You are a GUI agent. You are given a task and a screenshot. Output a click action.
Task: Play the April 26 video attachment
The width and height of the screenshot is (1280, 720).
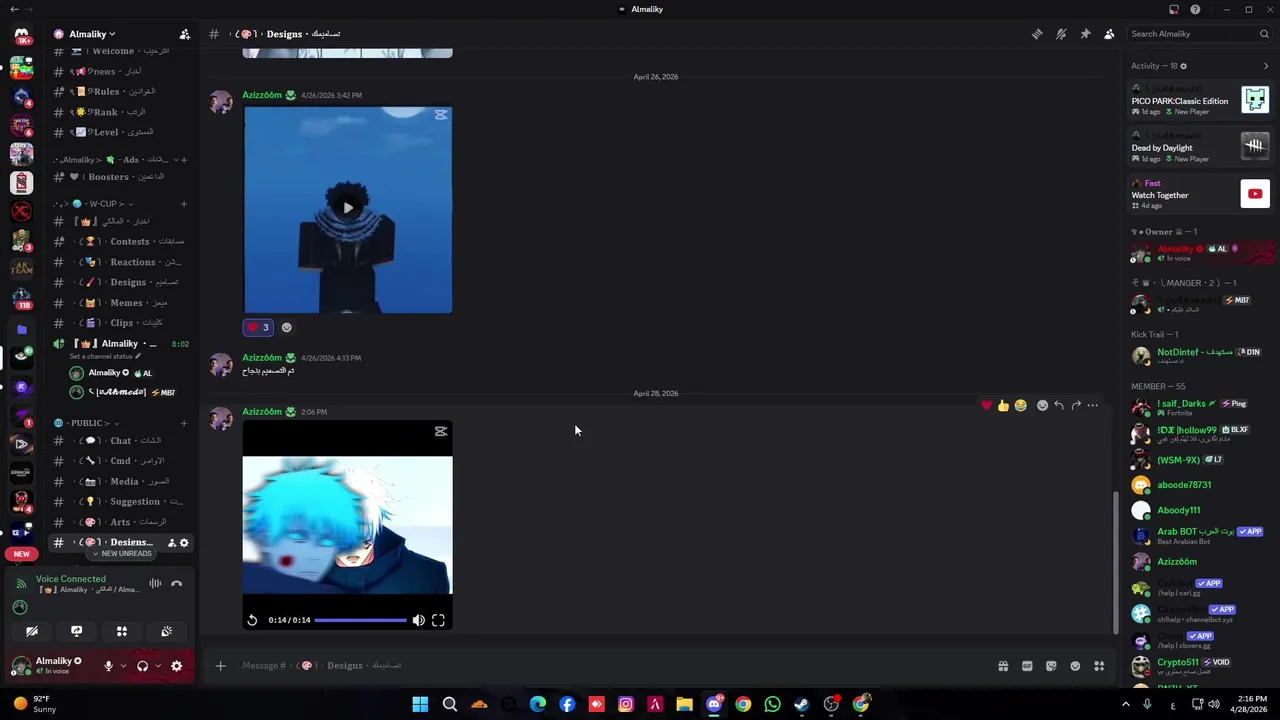pyautogui.click(x=347, y=208)
